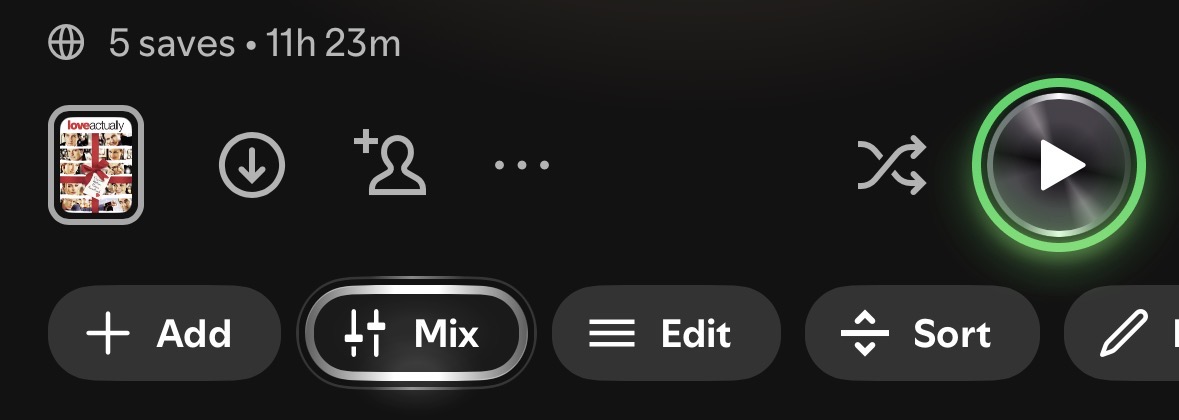Invite collaborators with the add person icon
Screen dimensions: 1179x420
(390, 162)
